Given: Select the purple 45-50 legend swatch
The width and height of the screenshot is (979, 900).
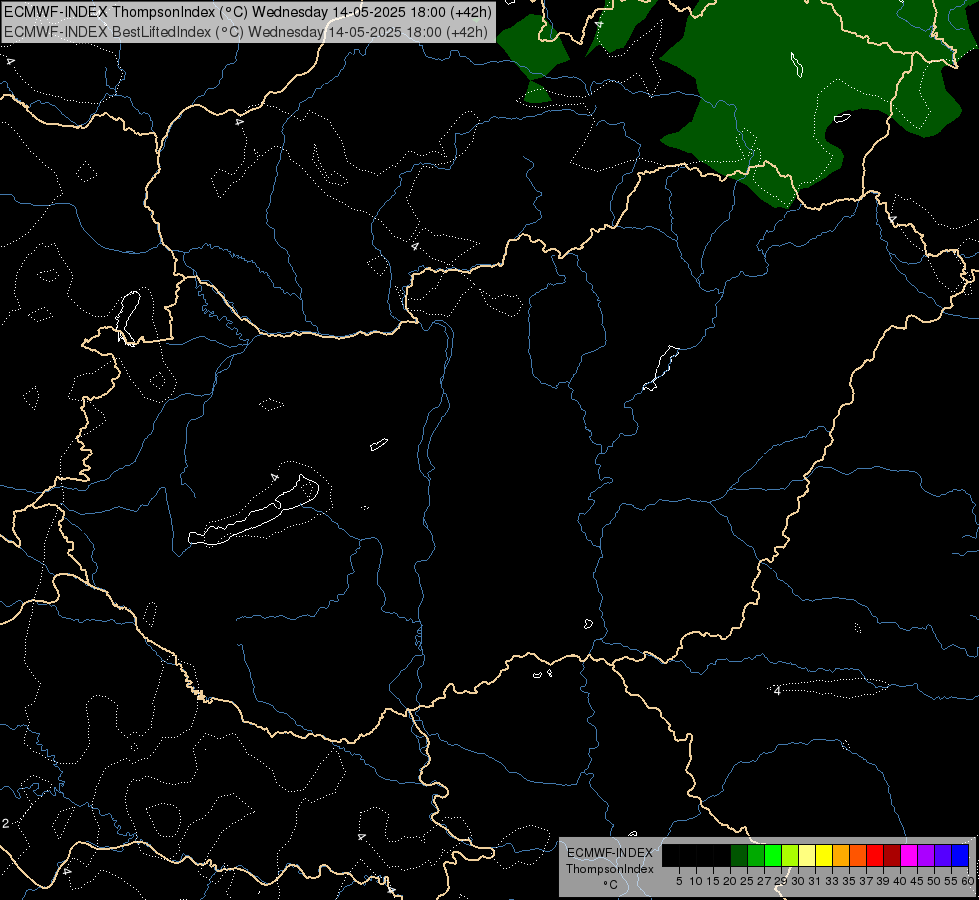Looking at the screenshot, I should 927,855.
